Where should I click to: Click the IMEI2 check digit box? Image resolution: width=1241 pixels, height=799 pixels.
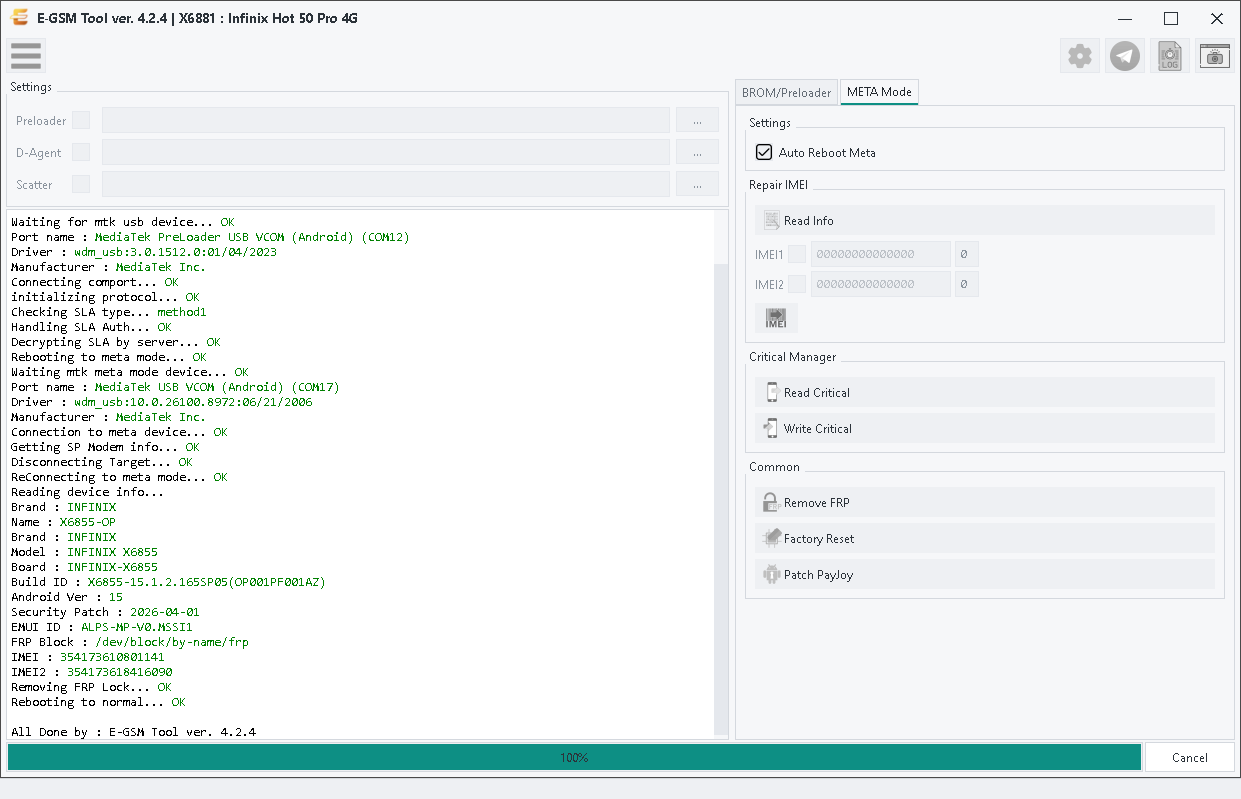[x=966, y=284]
